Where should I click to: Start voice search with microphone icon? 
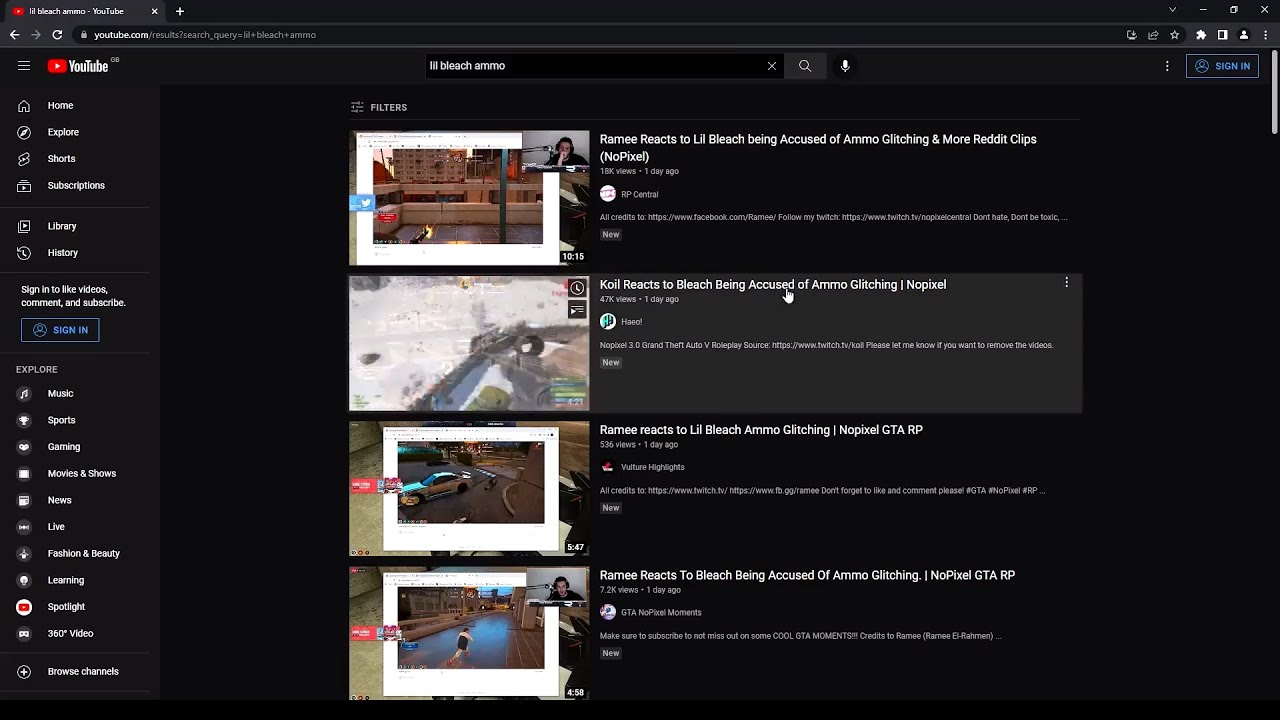pyautogui.click(x=845, y=66)
